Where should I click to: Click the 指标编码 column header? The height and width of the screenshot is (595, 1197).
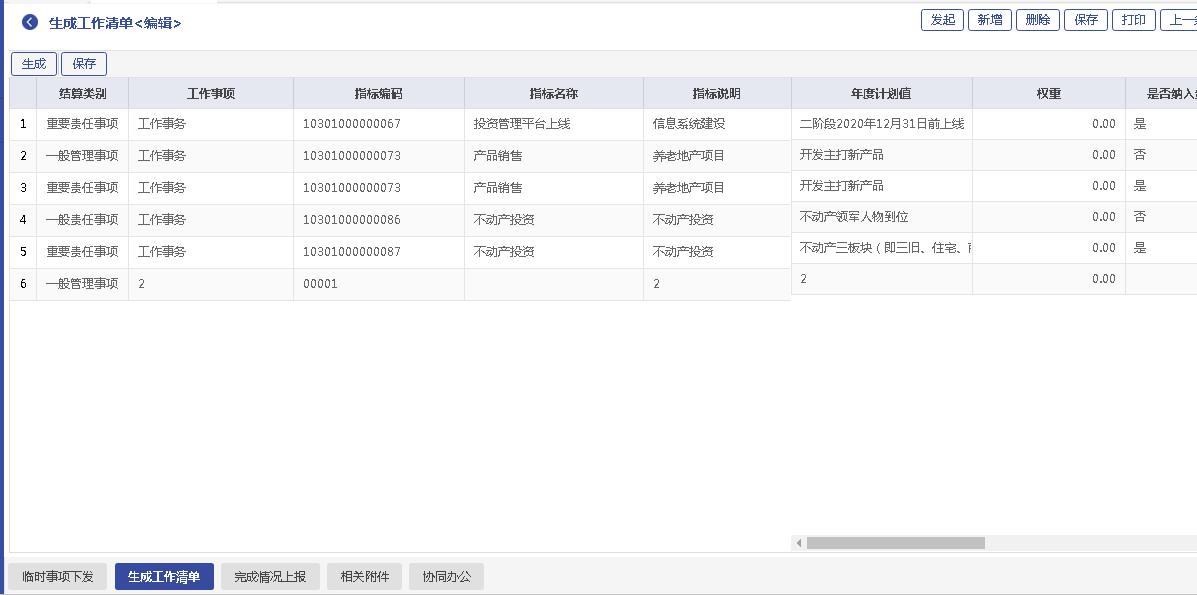click(x=378, y=94)
